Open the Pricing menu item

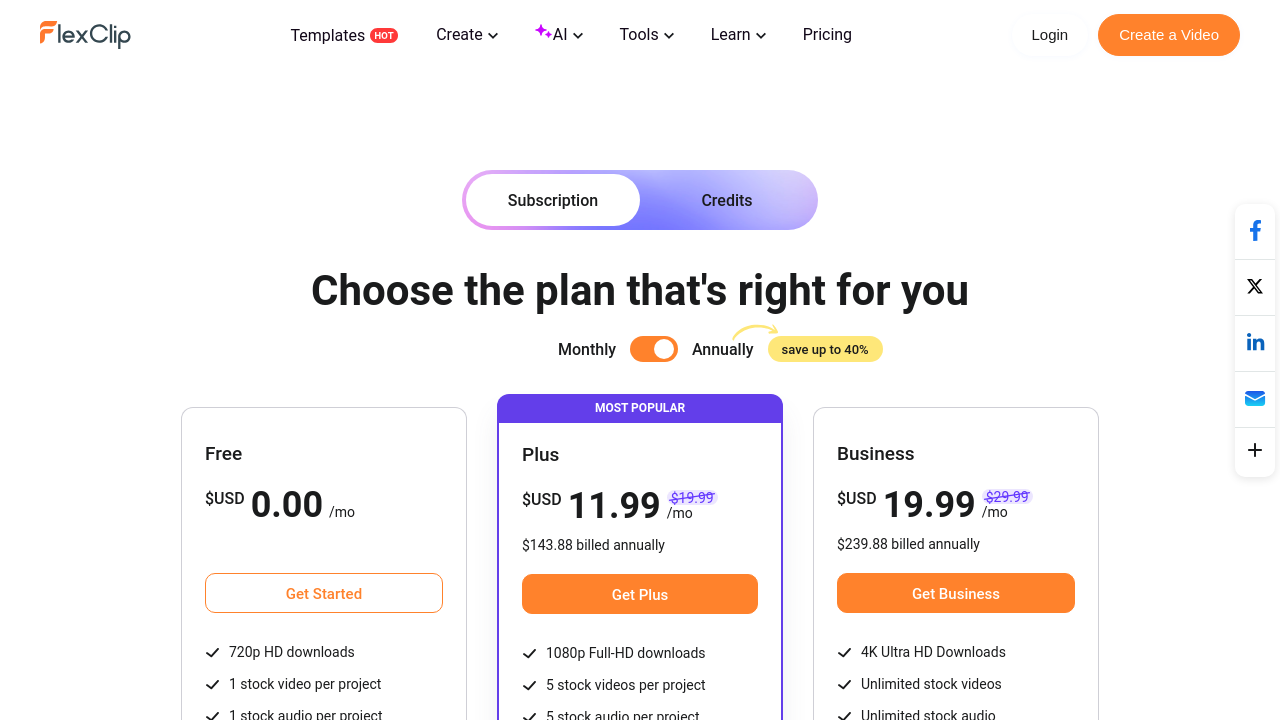point(827,35)
